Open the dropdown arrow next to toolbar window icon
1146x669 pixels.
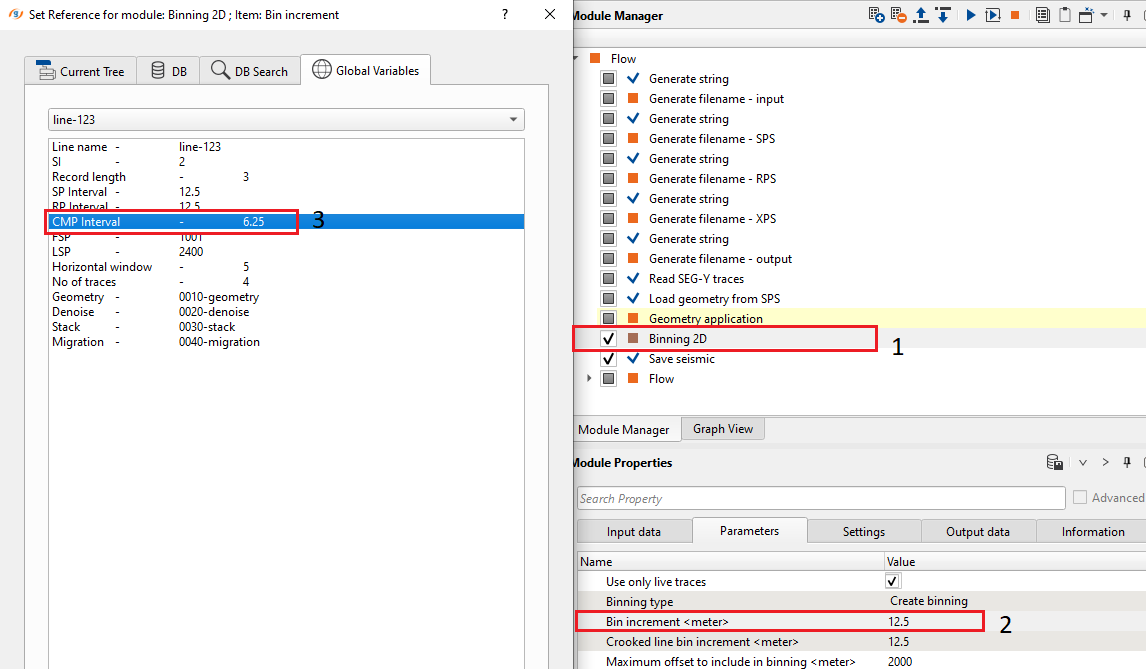point(1104,15)
